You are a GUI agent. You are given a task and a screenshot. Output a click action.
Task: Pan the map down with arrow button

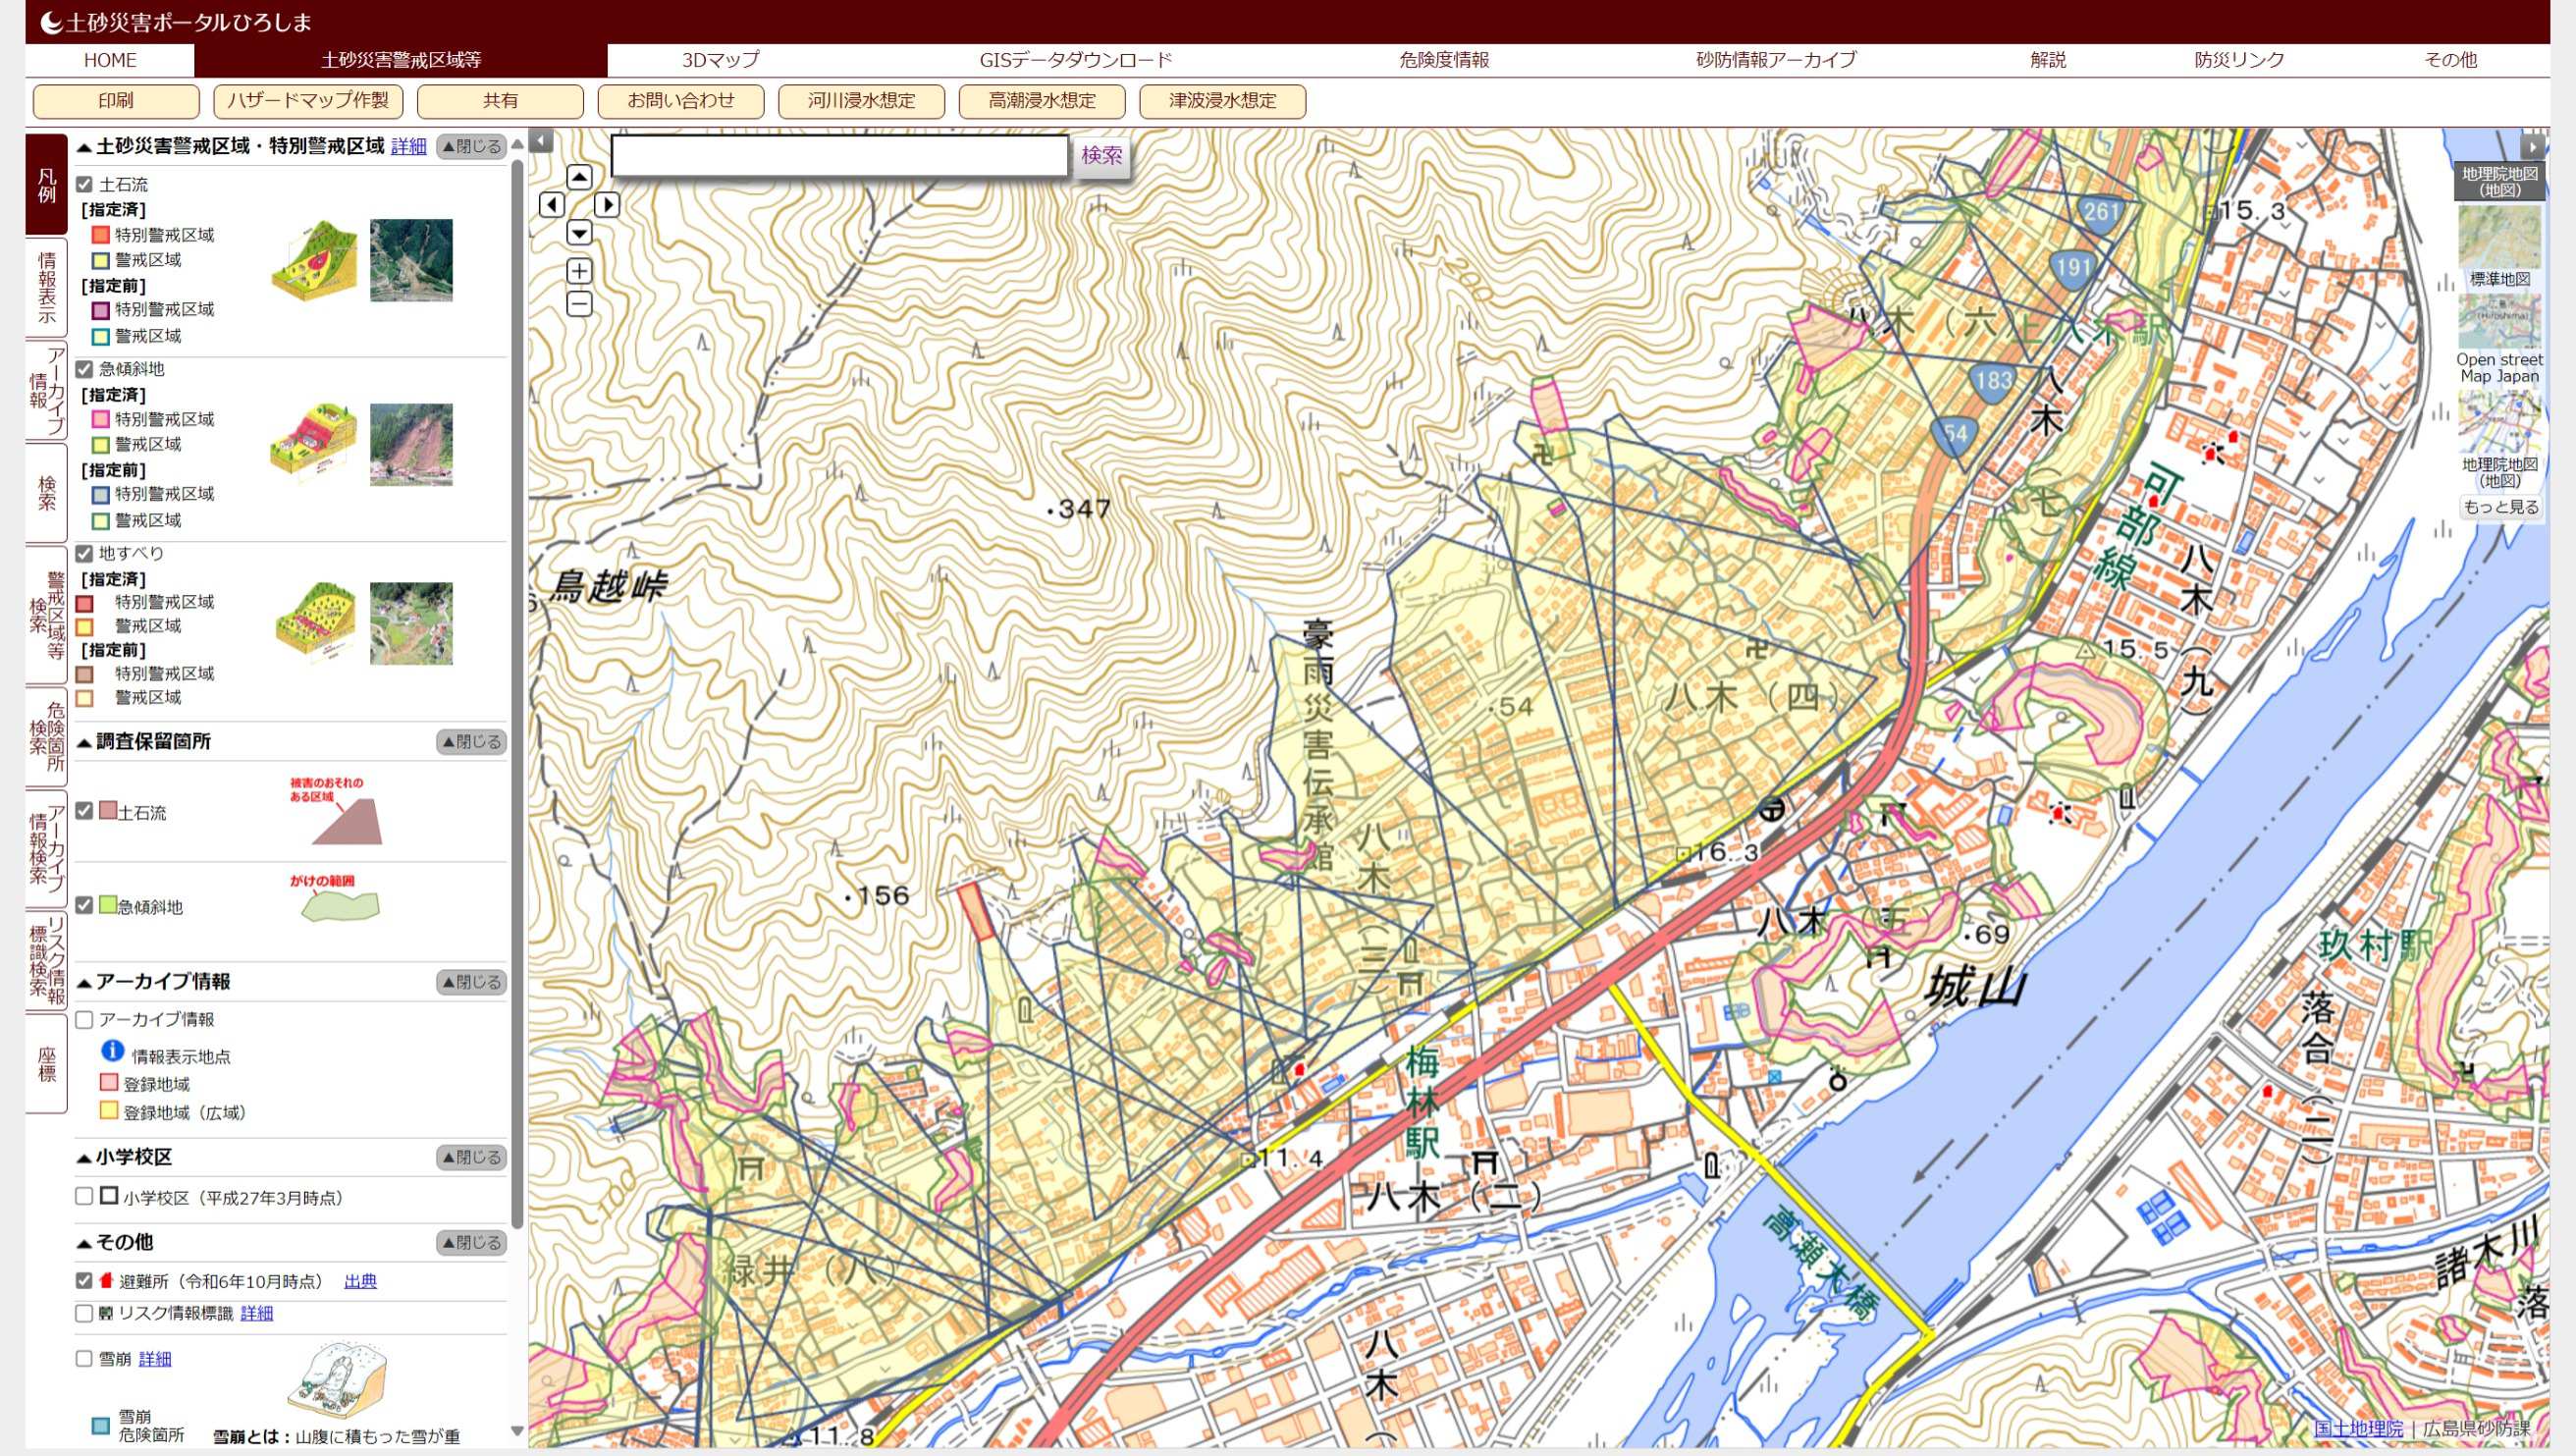579,233
